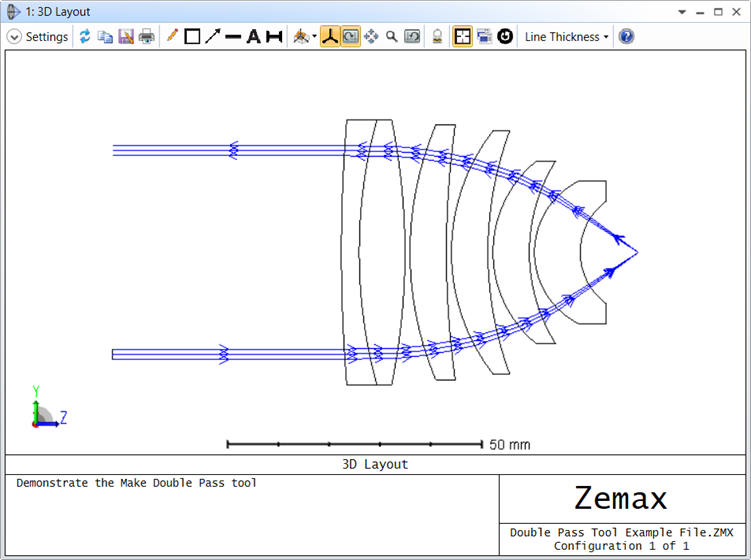
Task: Activate the pan move tool
Action: coord(371,36)
